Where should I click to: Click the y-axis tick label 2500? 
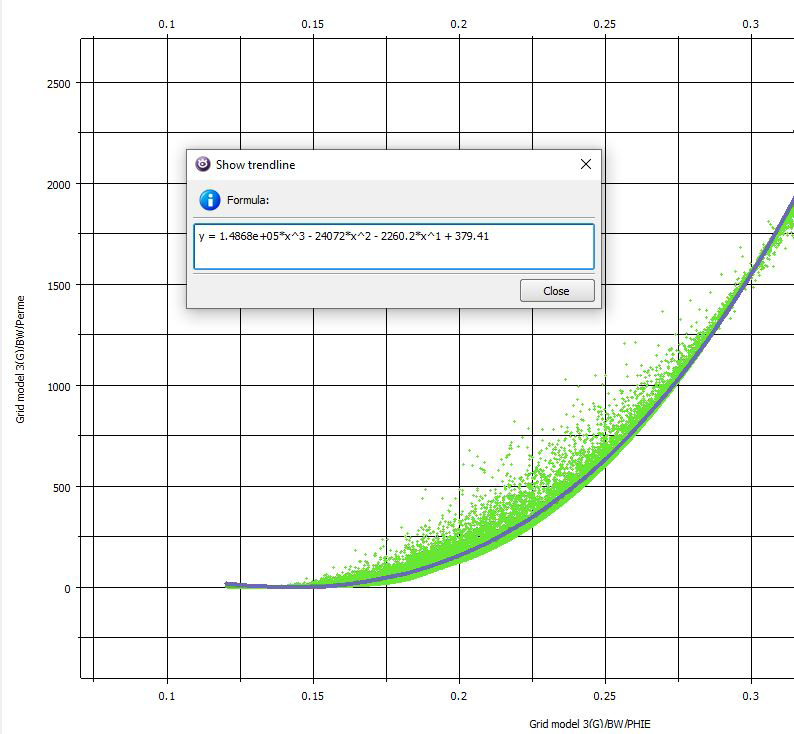pos(59,84)
